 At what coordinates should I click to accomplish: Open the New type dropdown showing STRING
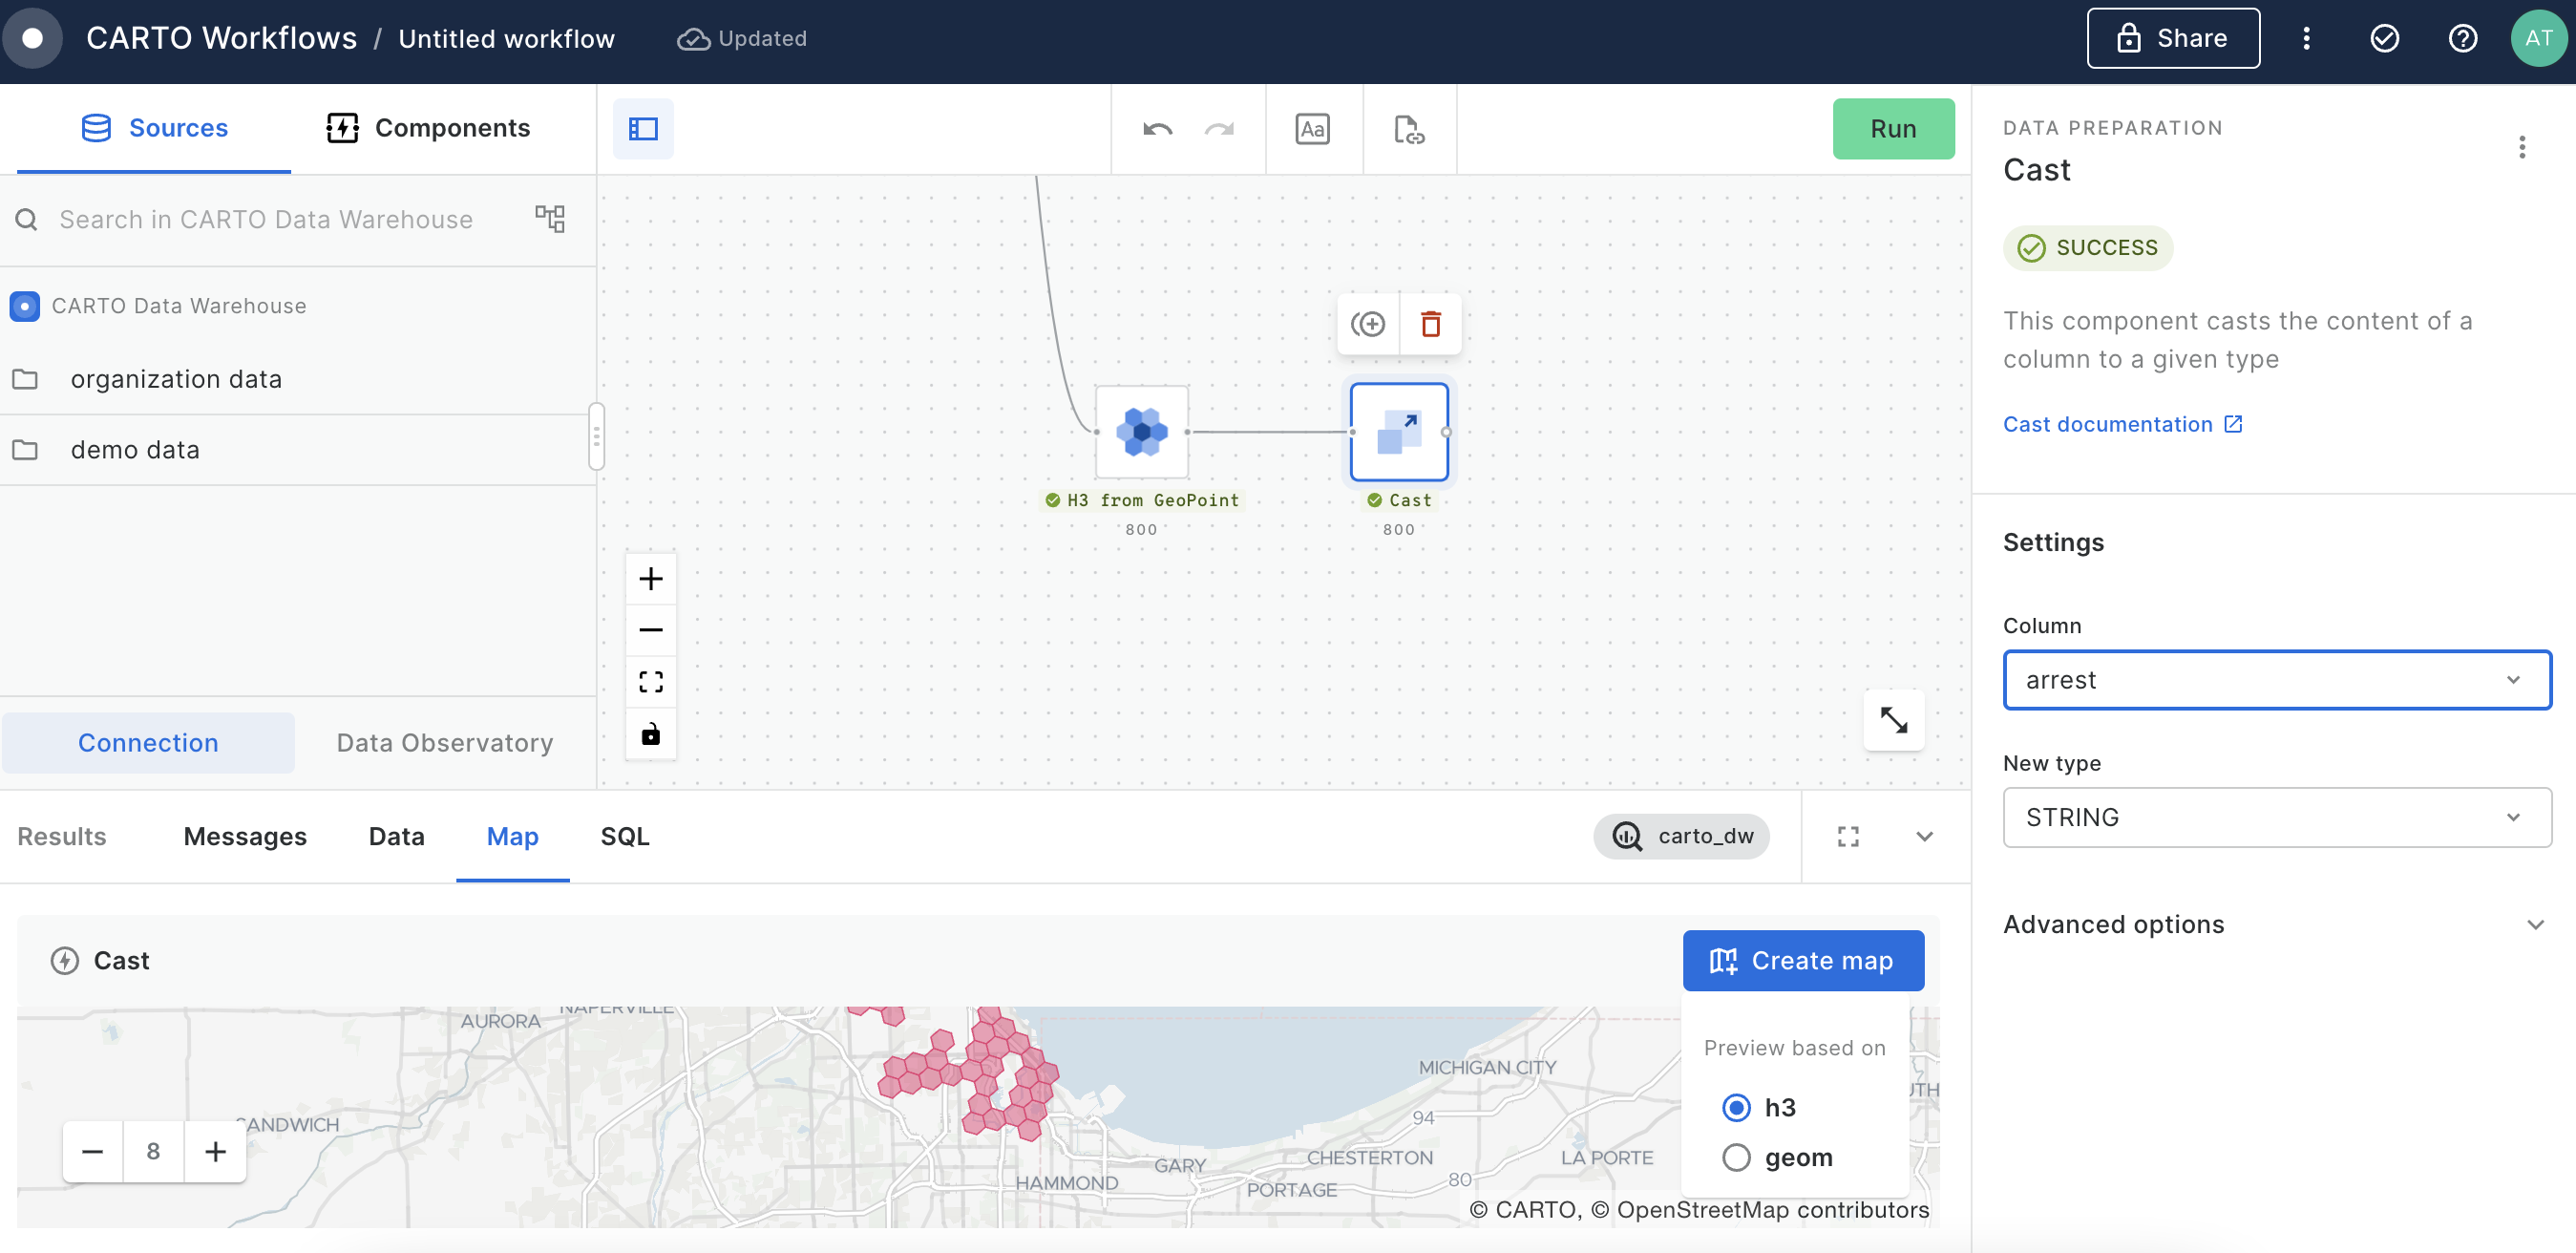pos(2276,818)
